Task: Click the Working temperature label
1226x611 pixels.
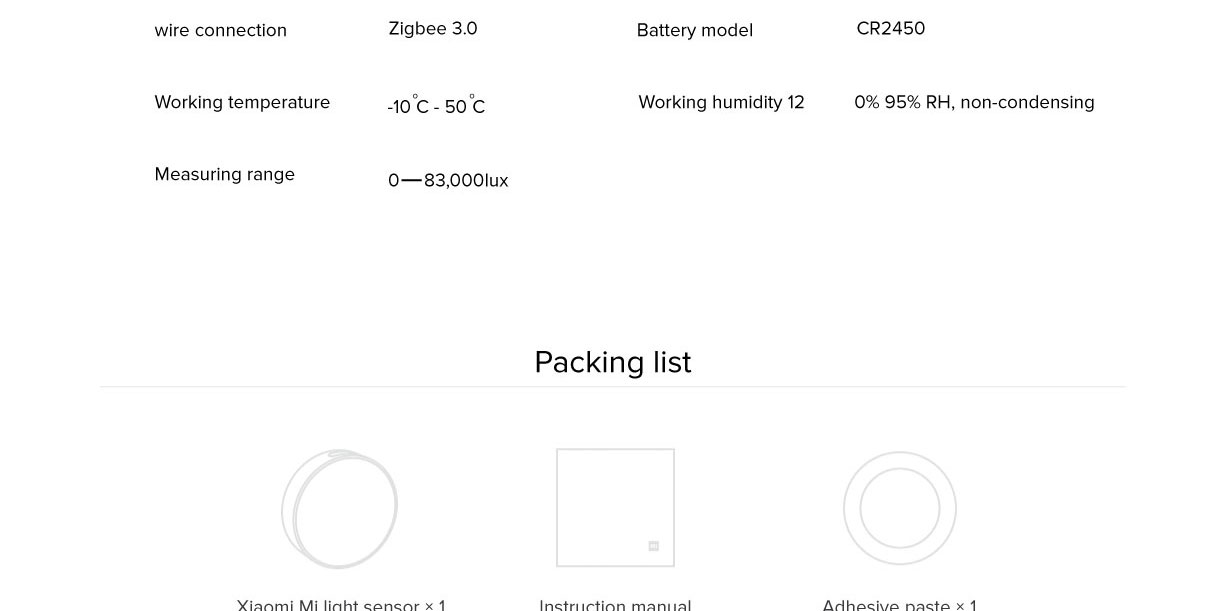Action: pos(242,102)
